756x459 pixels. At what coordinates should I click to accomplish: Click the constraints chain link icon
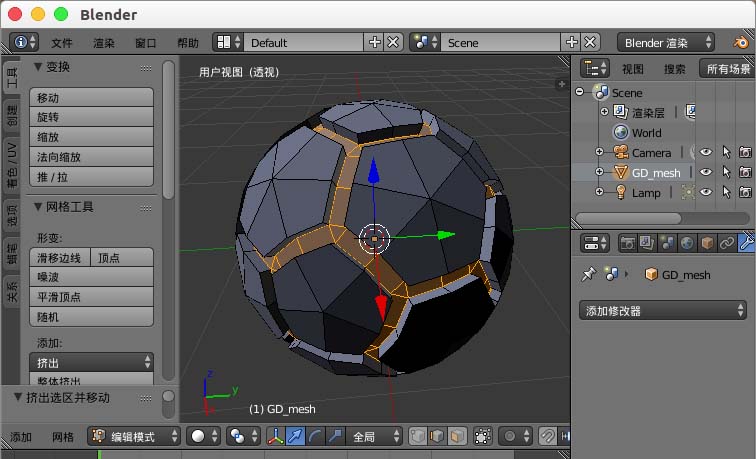point(727,243)
